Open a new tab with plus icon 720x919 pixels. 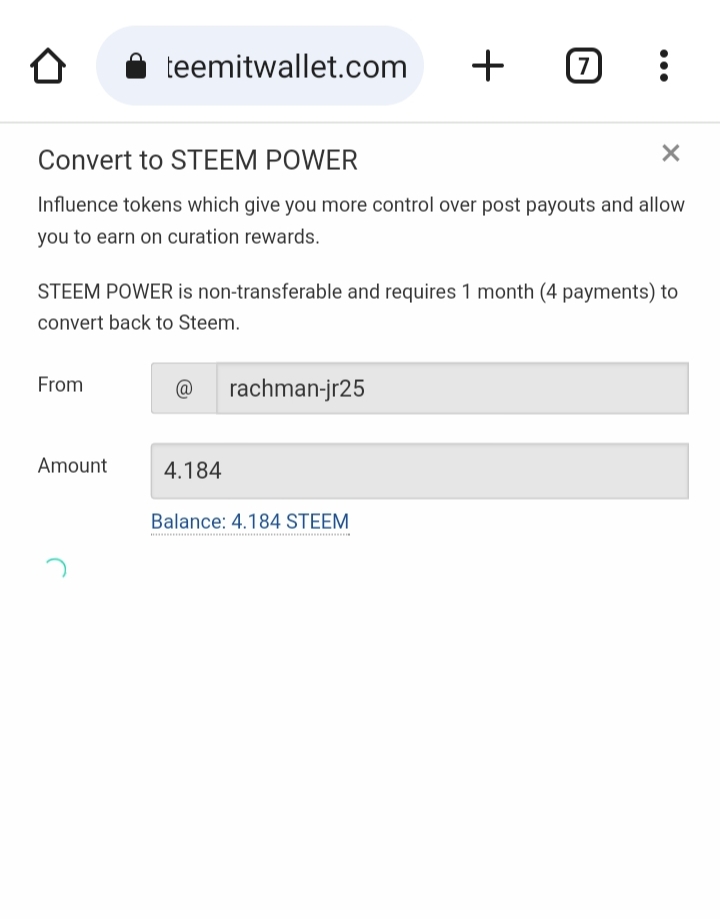tap(488, 67)
